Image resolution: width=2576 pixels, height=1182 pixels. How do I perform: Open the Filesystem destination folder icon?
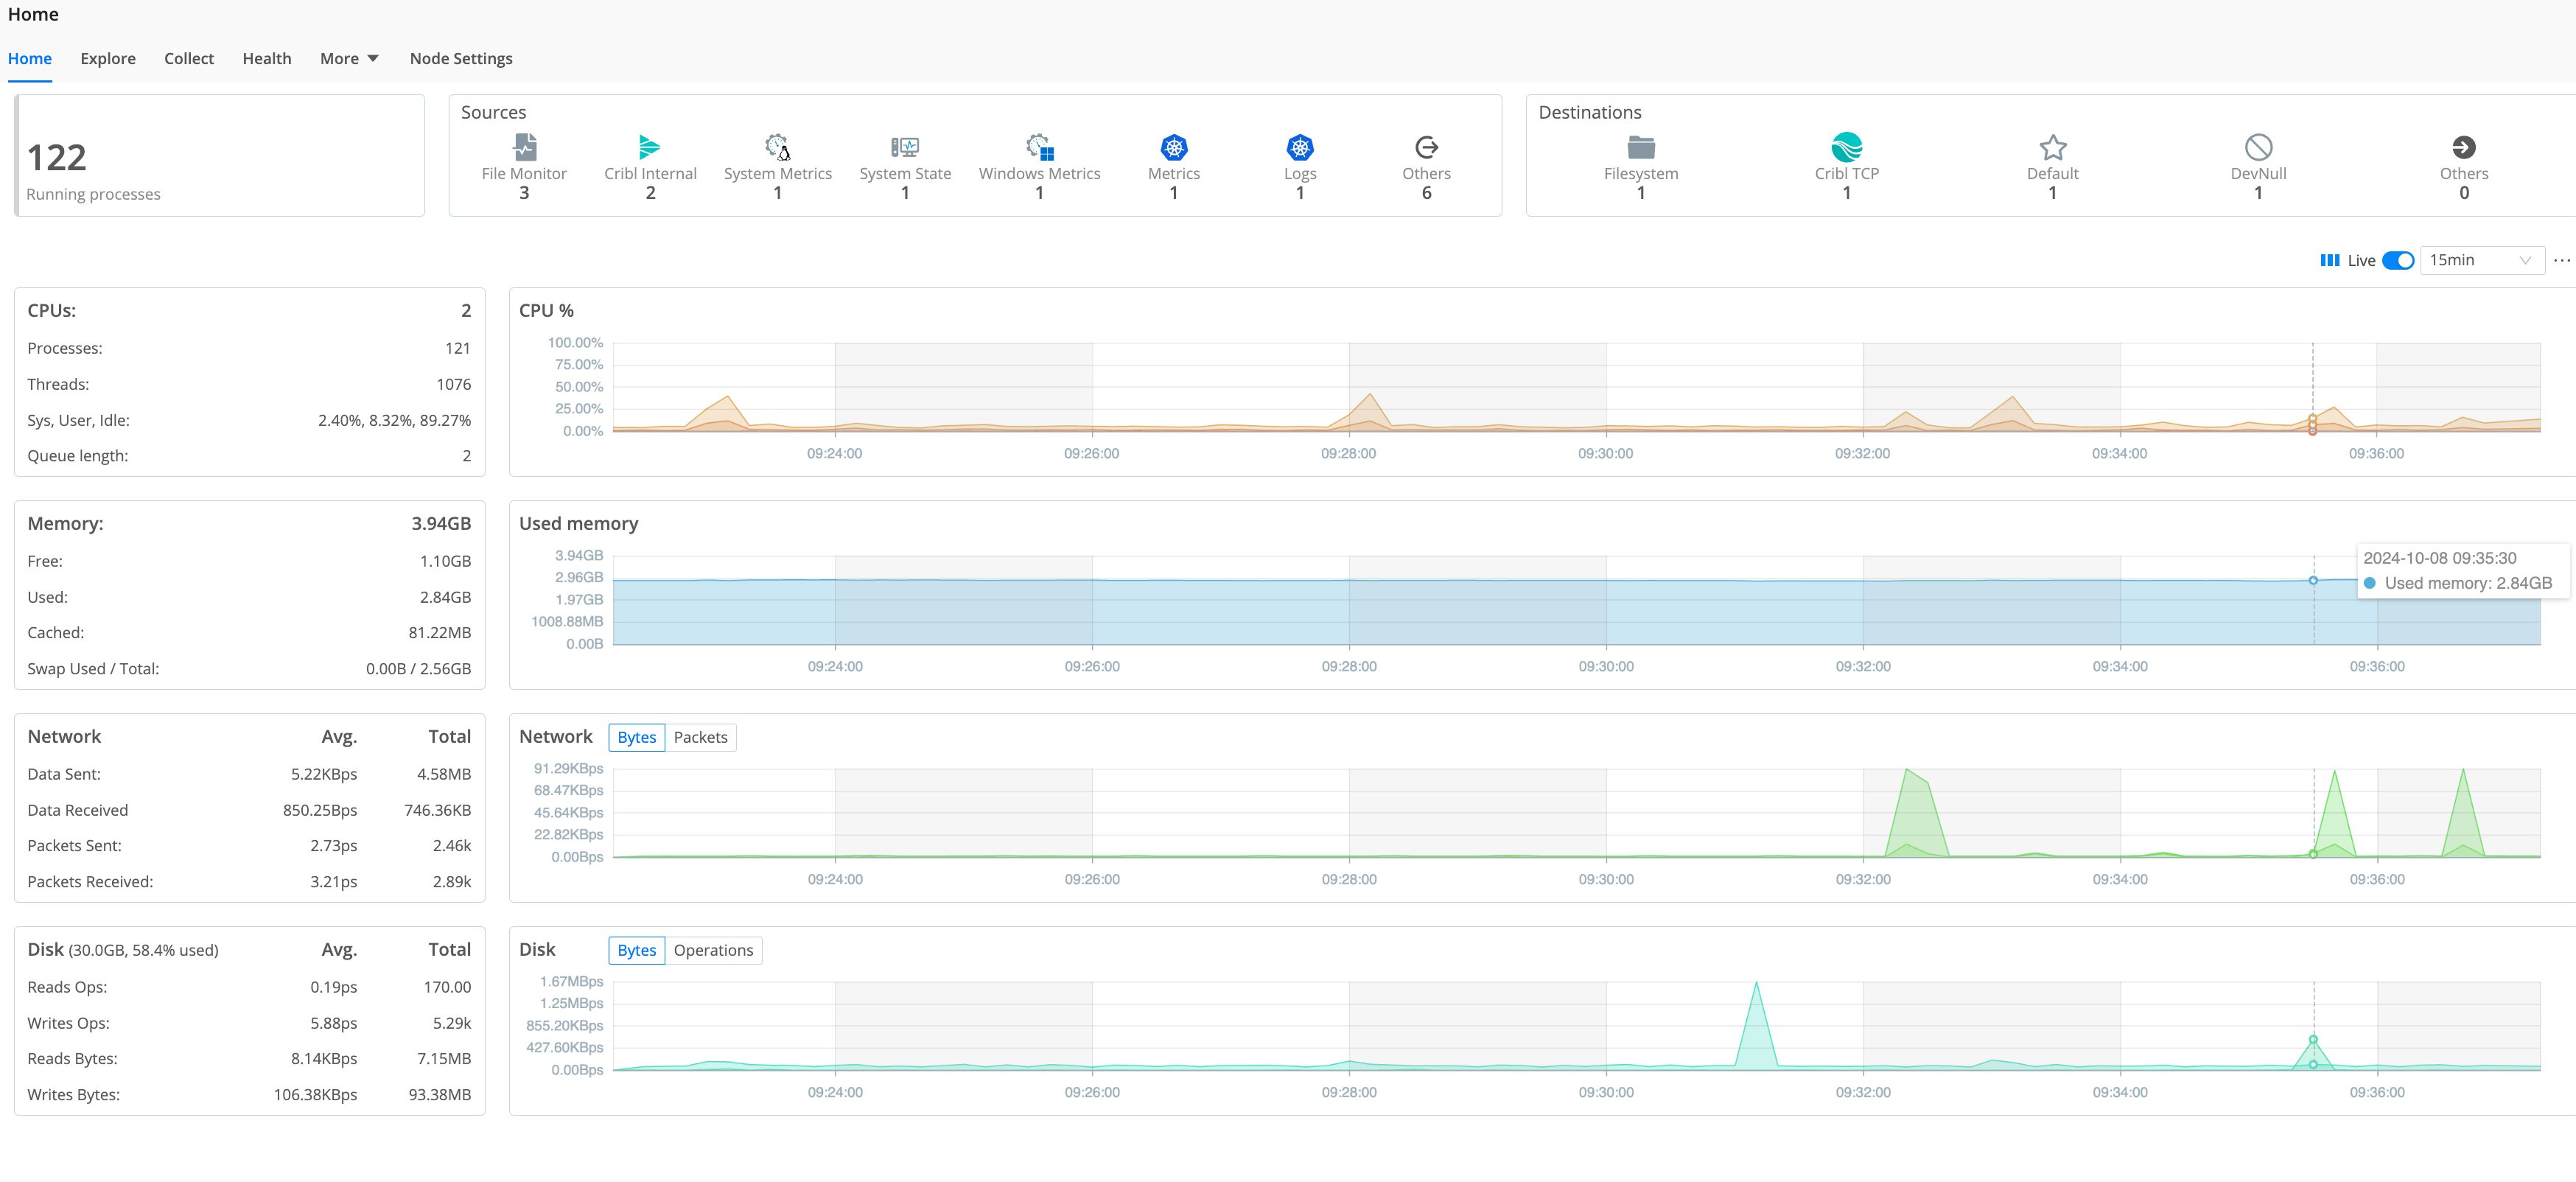point(1640,147)
